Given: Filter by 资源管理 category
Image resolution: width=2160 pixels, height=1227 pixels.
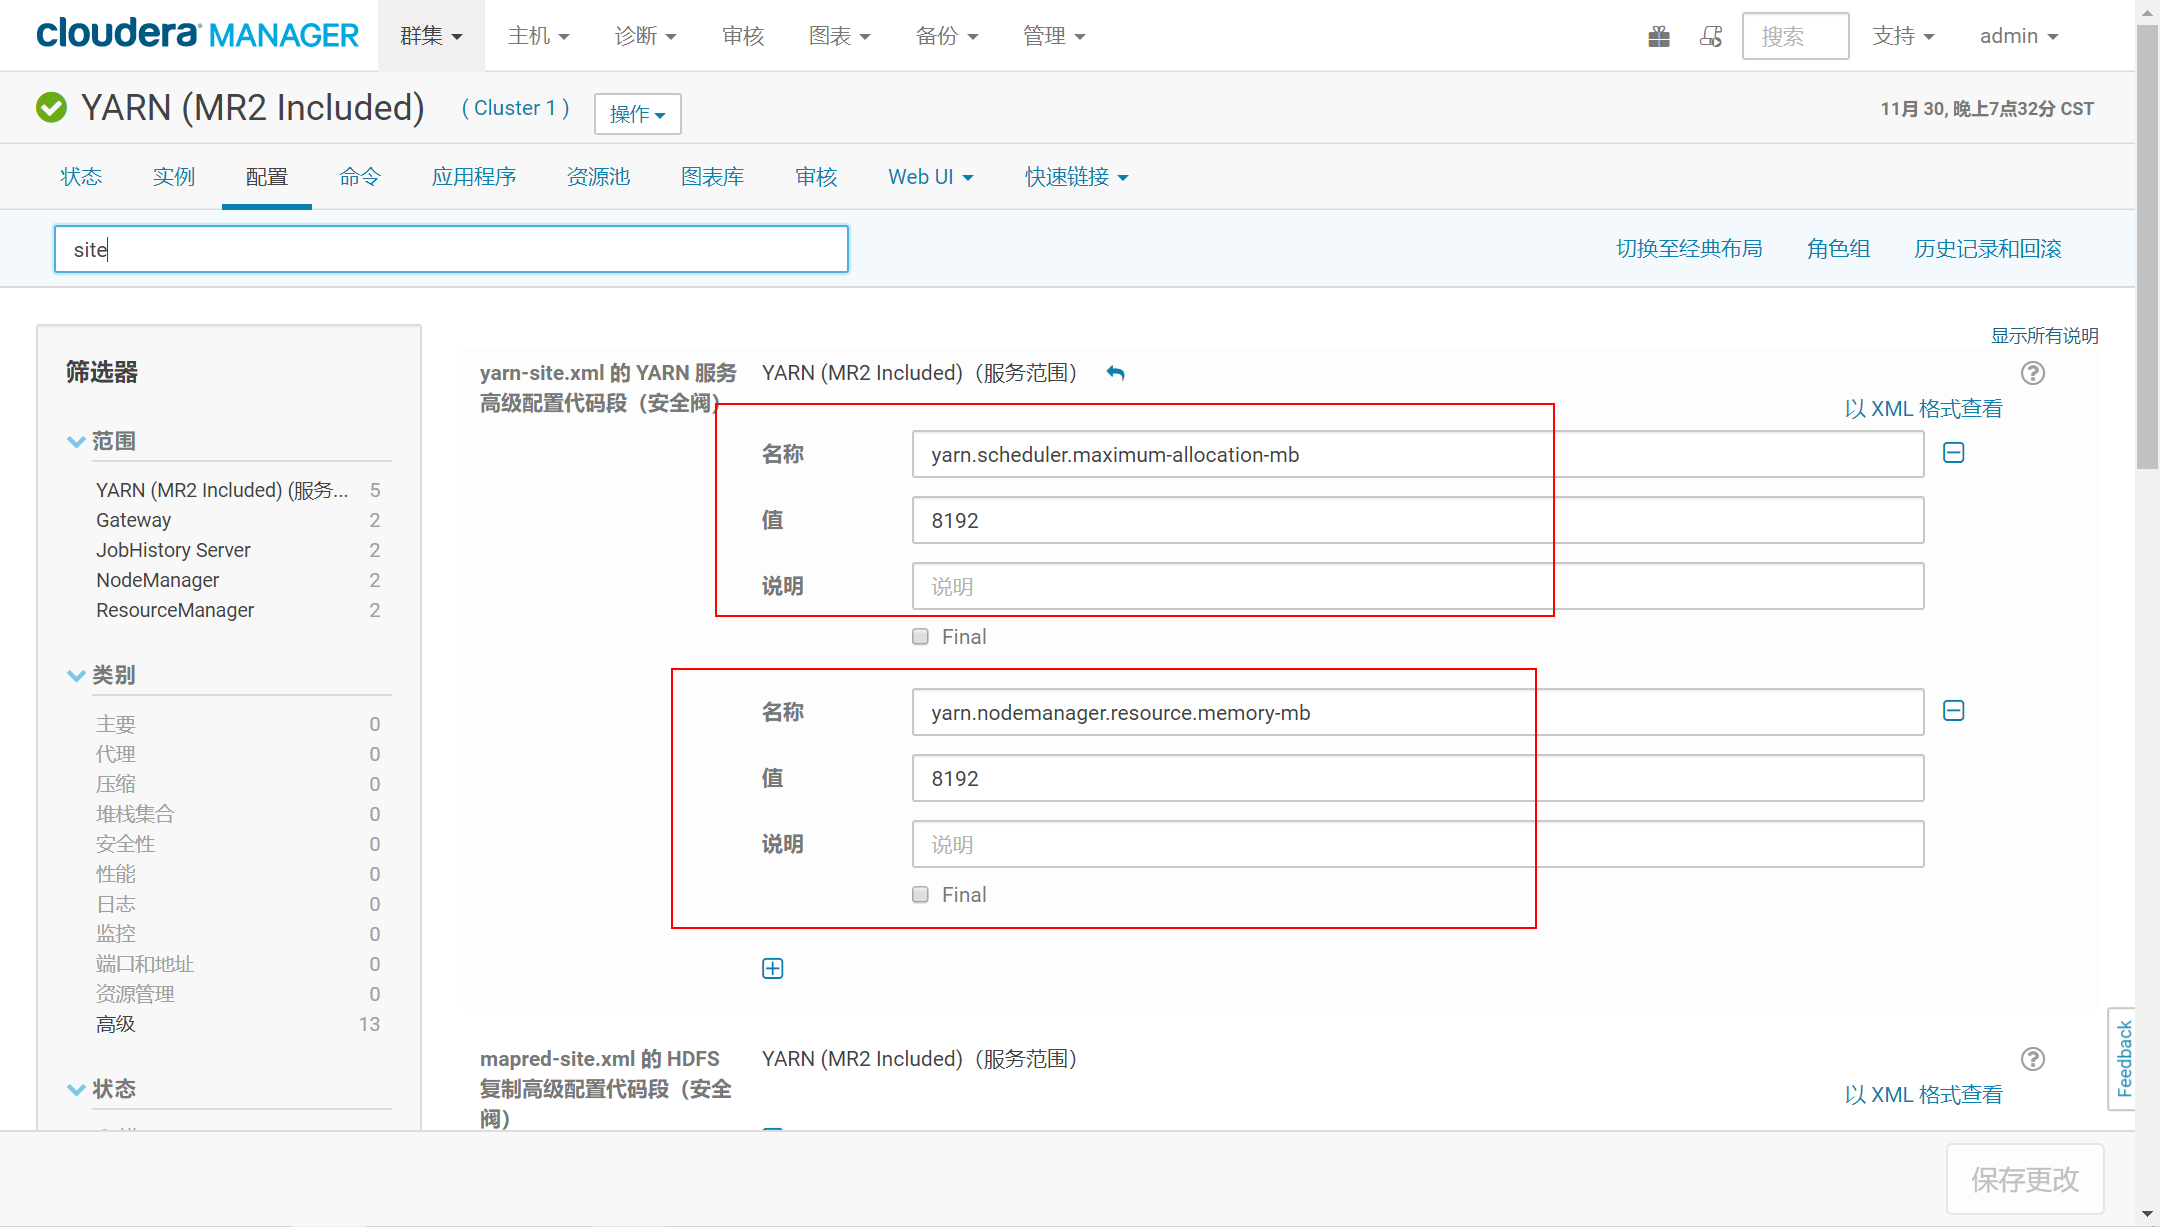Looking at the screenshot, I should click(135, 994).
